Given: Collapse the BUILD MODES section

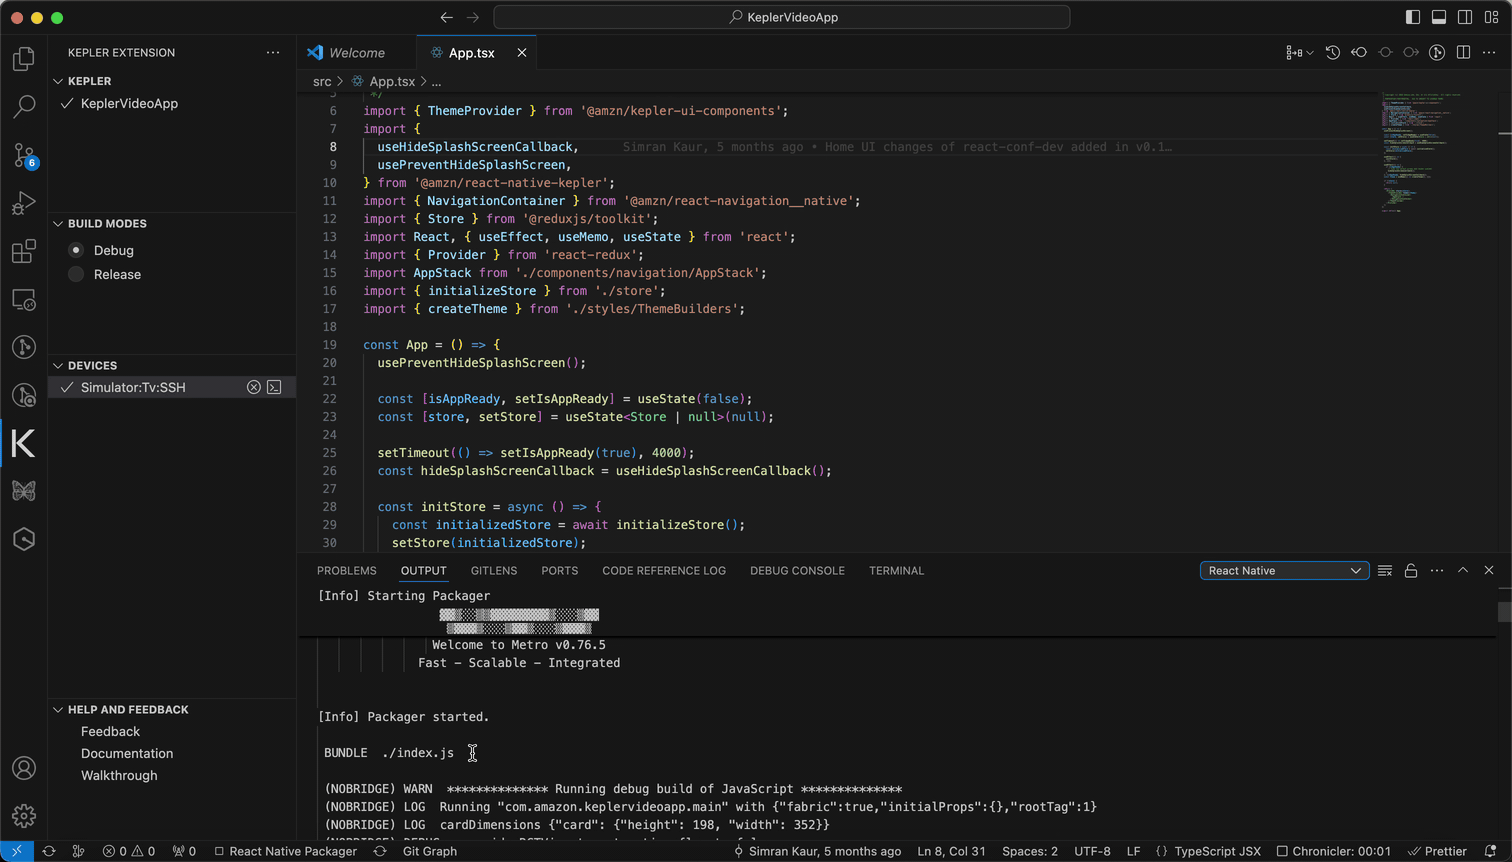Looking at the screenshot, I should 57,223.
